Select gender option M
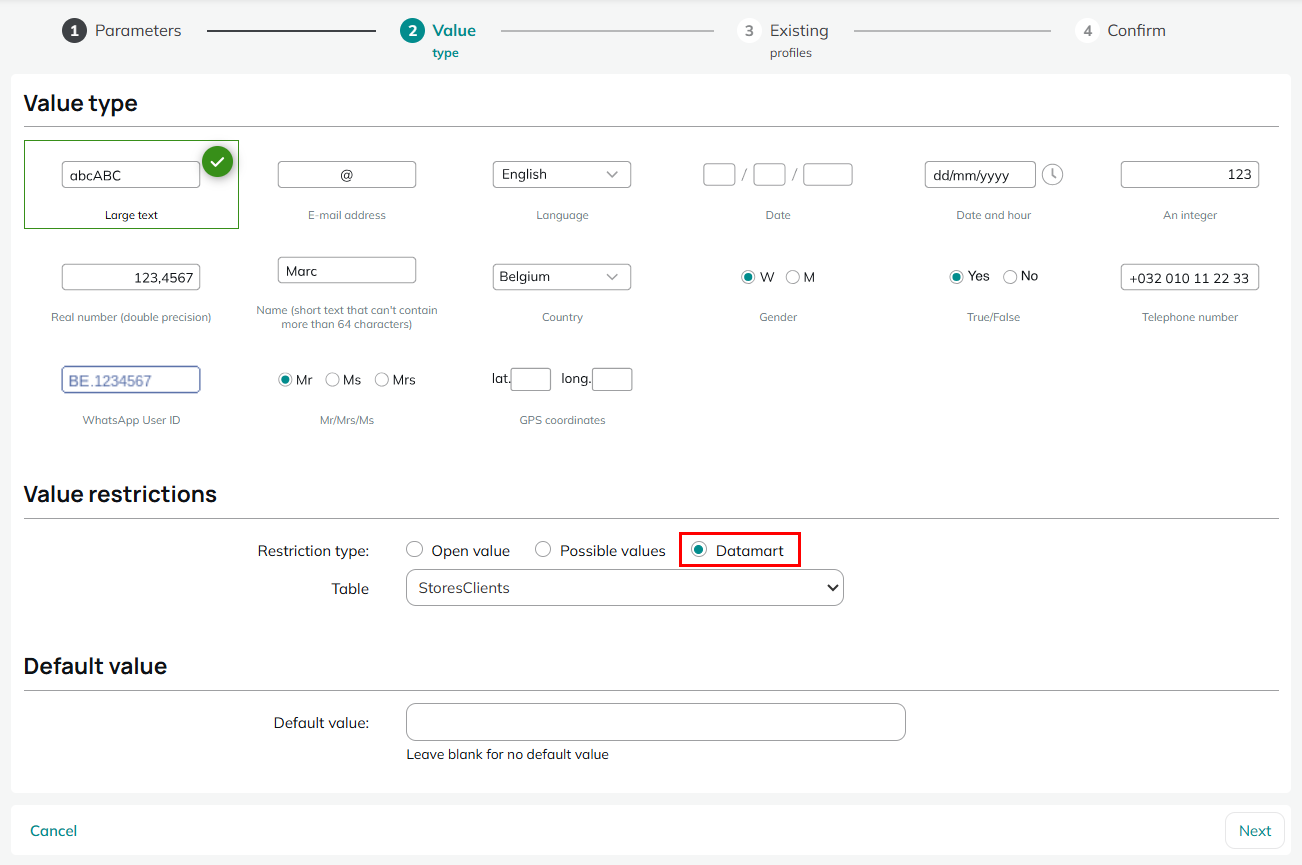 pyautogui.click(x=793, y=277)
